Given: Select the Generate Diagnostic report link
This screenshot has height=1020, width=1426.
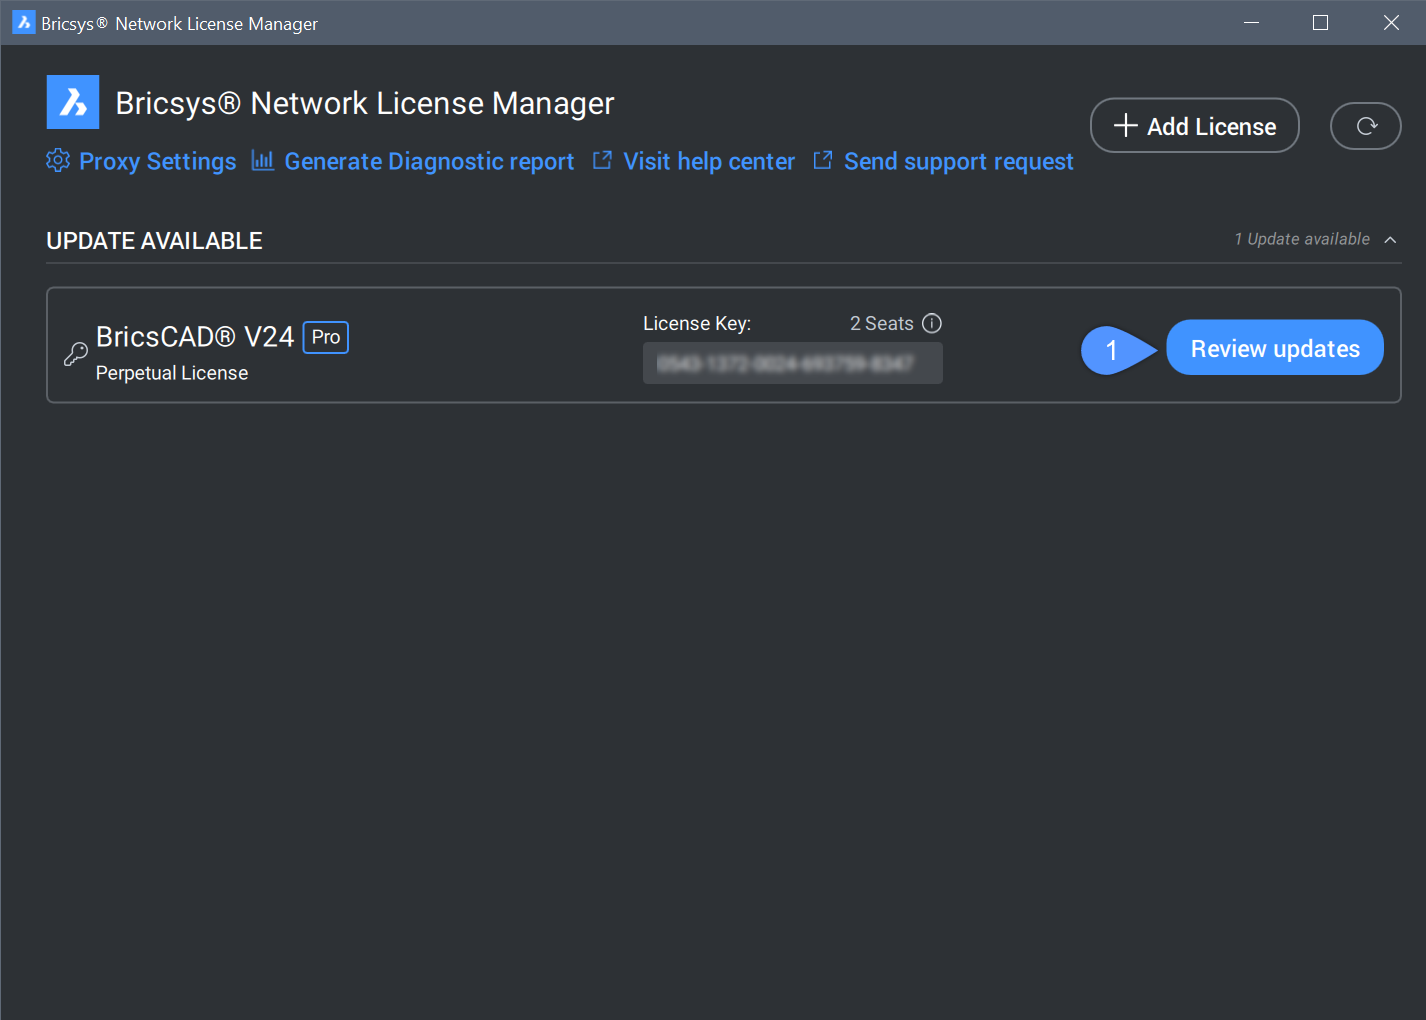Looking at the screenshot, I should (429, 162).
